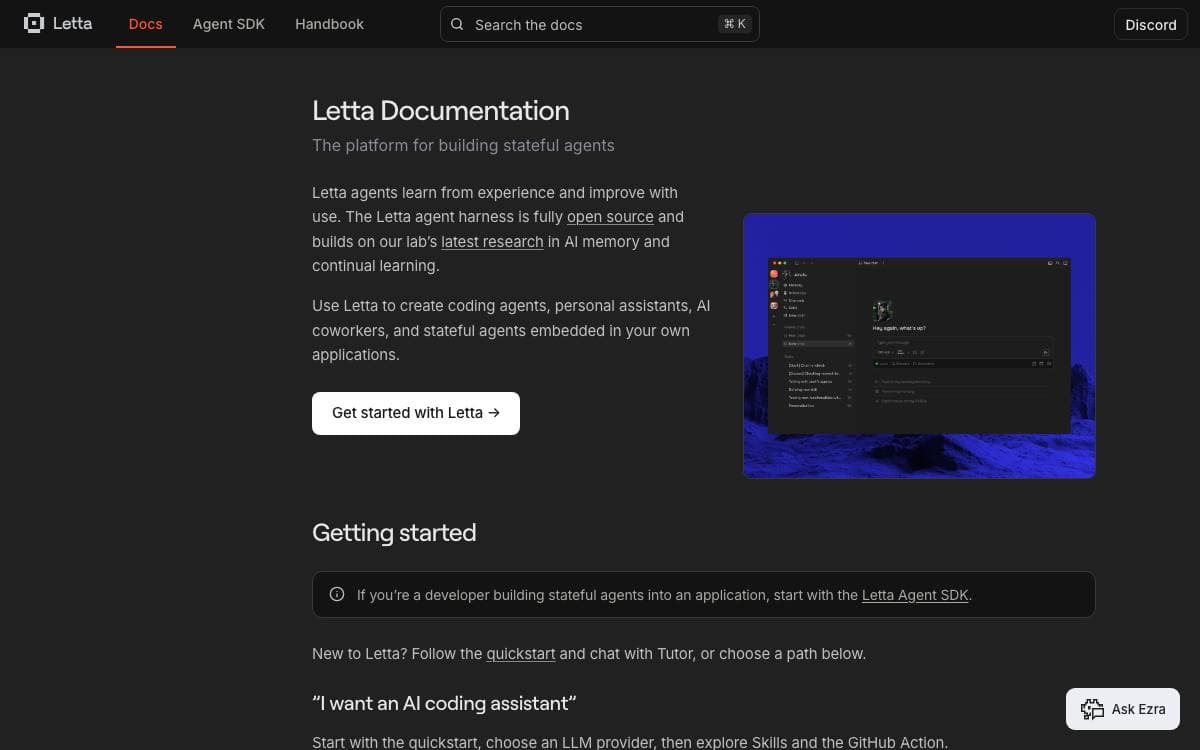Image resolution: width=1200 pixels, height=750 pixels.
Task: Follow the latest research link
Action: tap(492, 242)
